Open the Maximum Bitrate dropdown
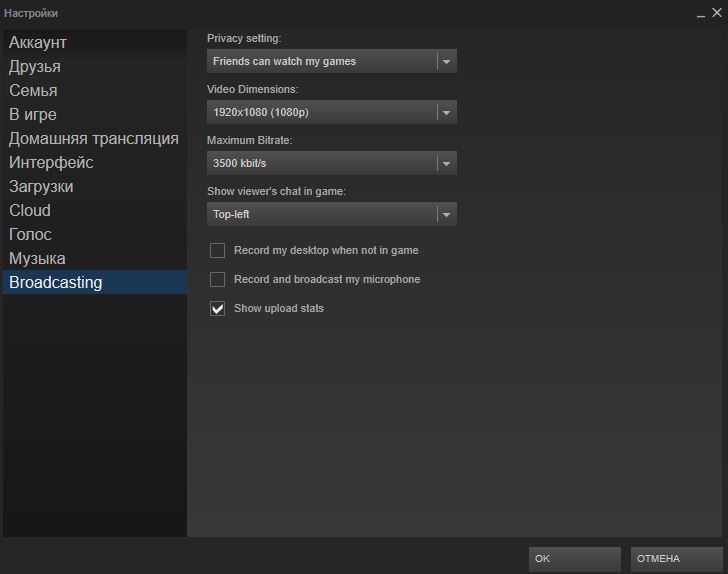The image size is (728, 574). tap(331, 163)
